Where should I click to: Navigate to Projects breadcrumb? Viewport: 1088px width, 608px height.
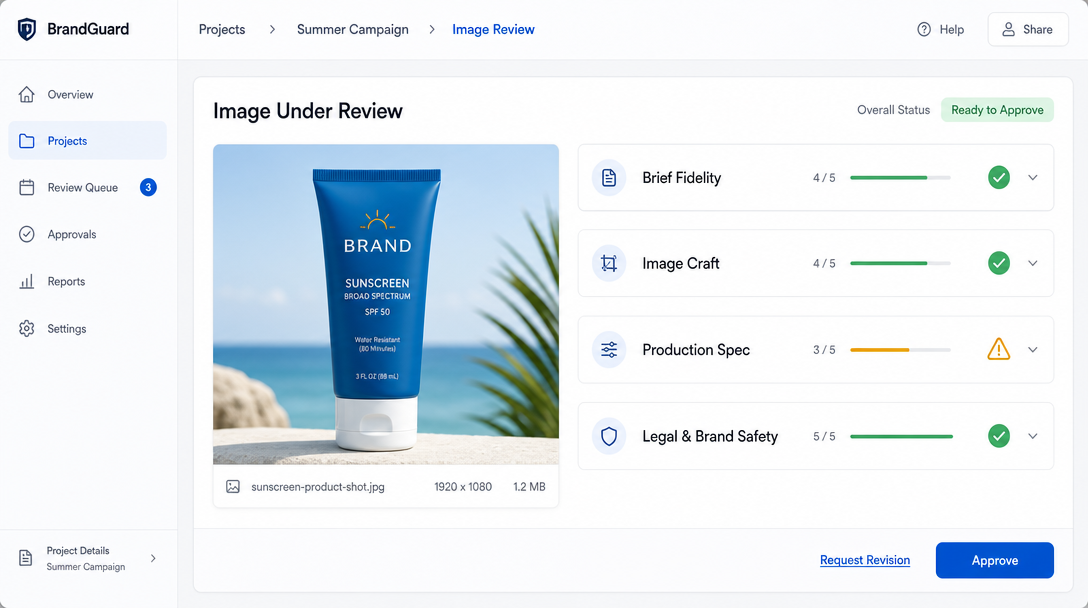click(x=222, y=29)
